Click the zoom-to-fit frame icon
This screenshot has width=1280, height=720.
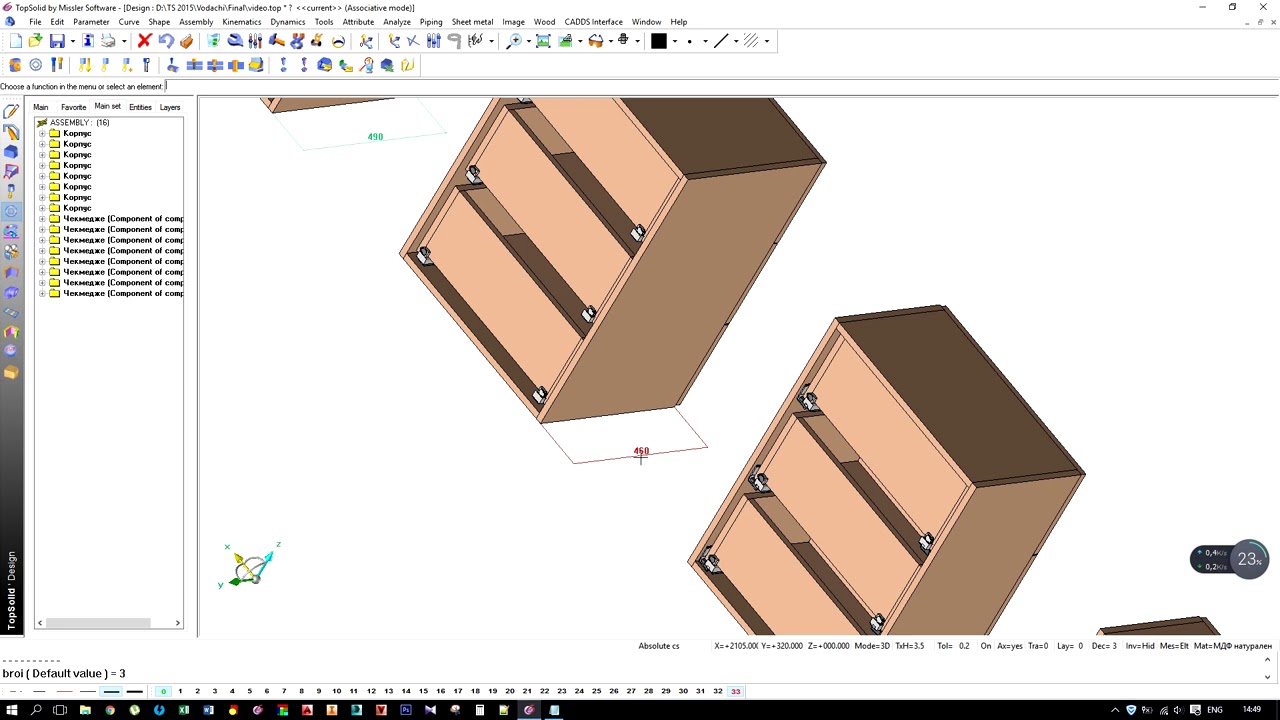(543, 41)
